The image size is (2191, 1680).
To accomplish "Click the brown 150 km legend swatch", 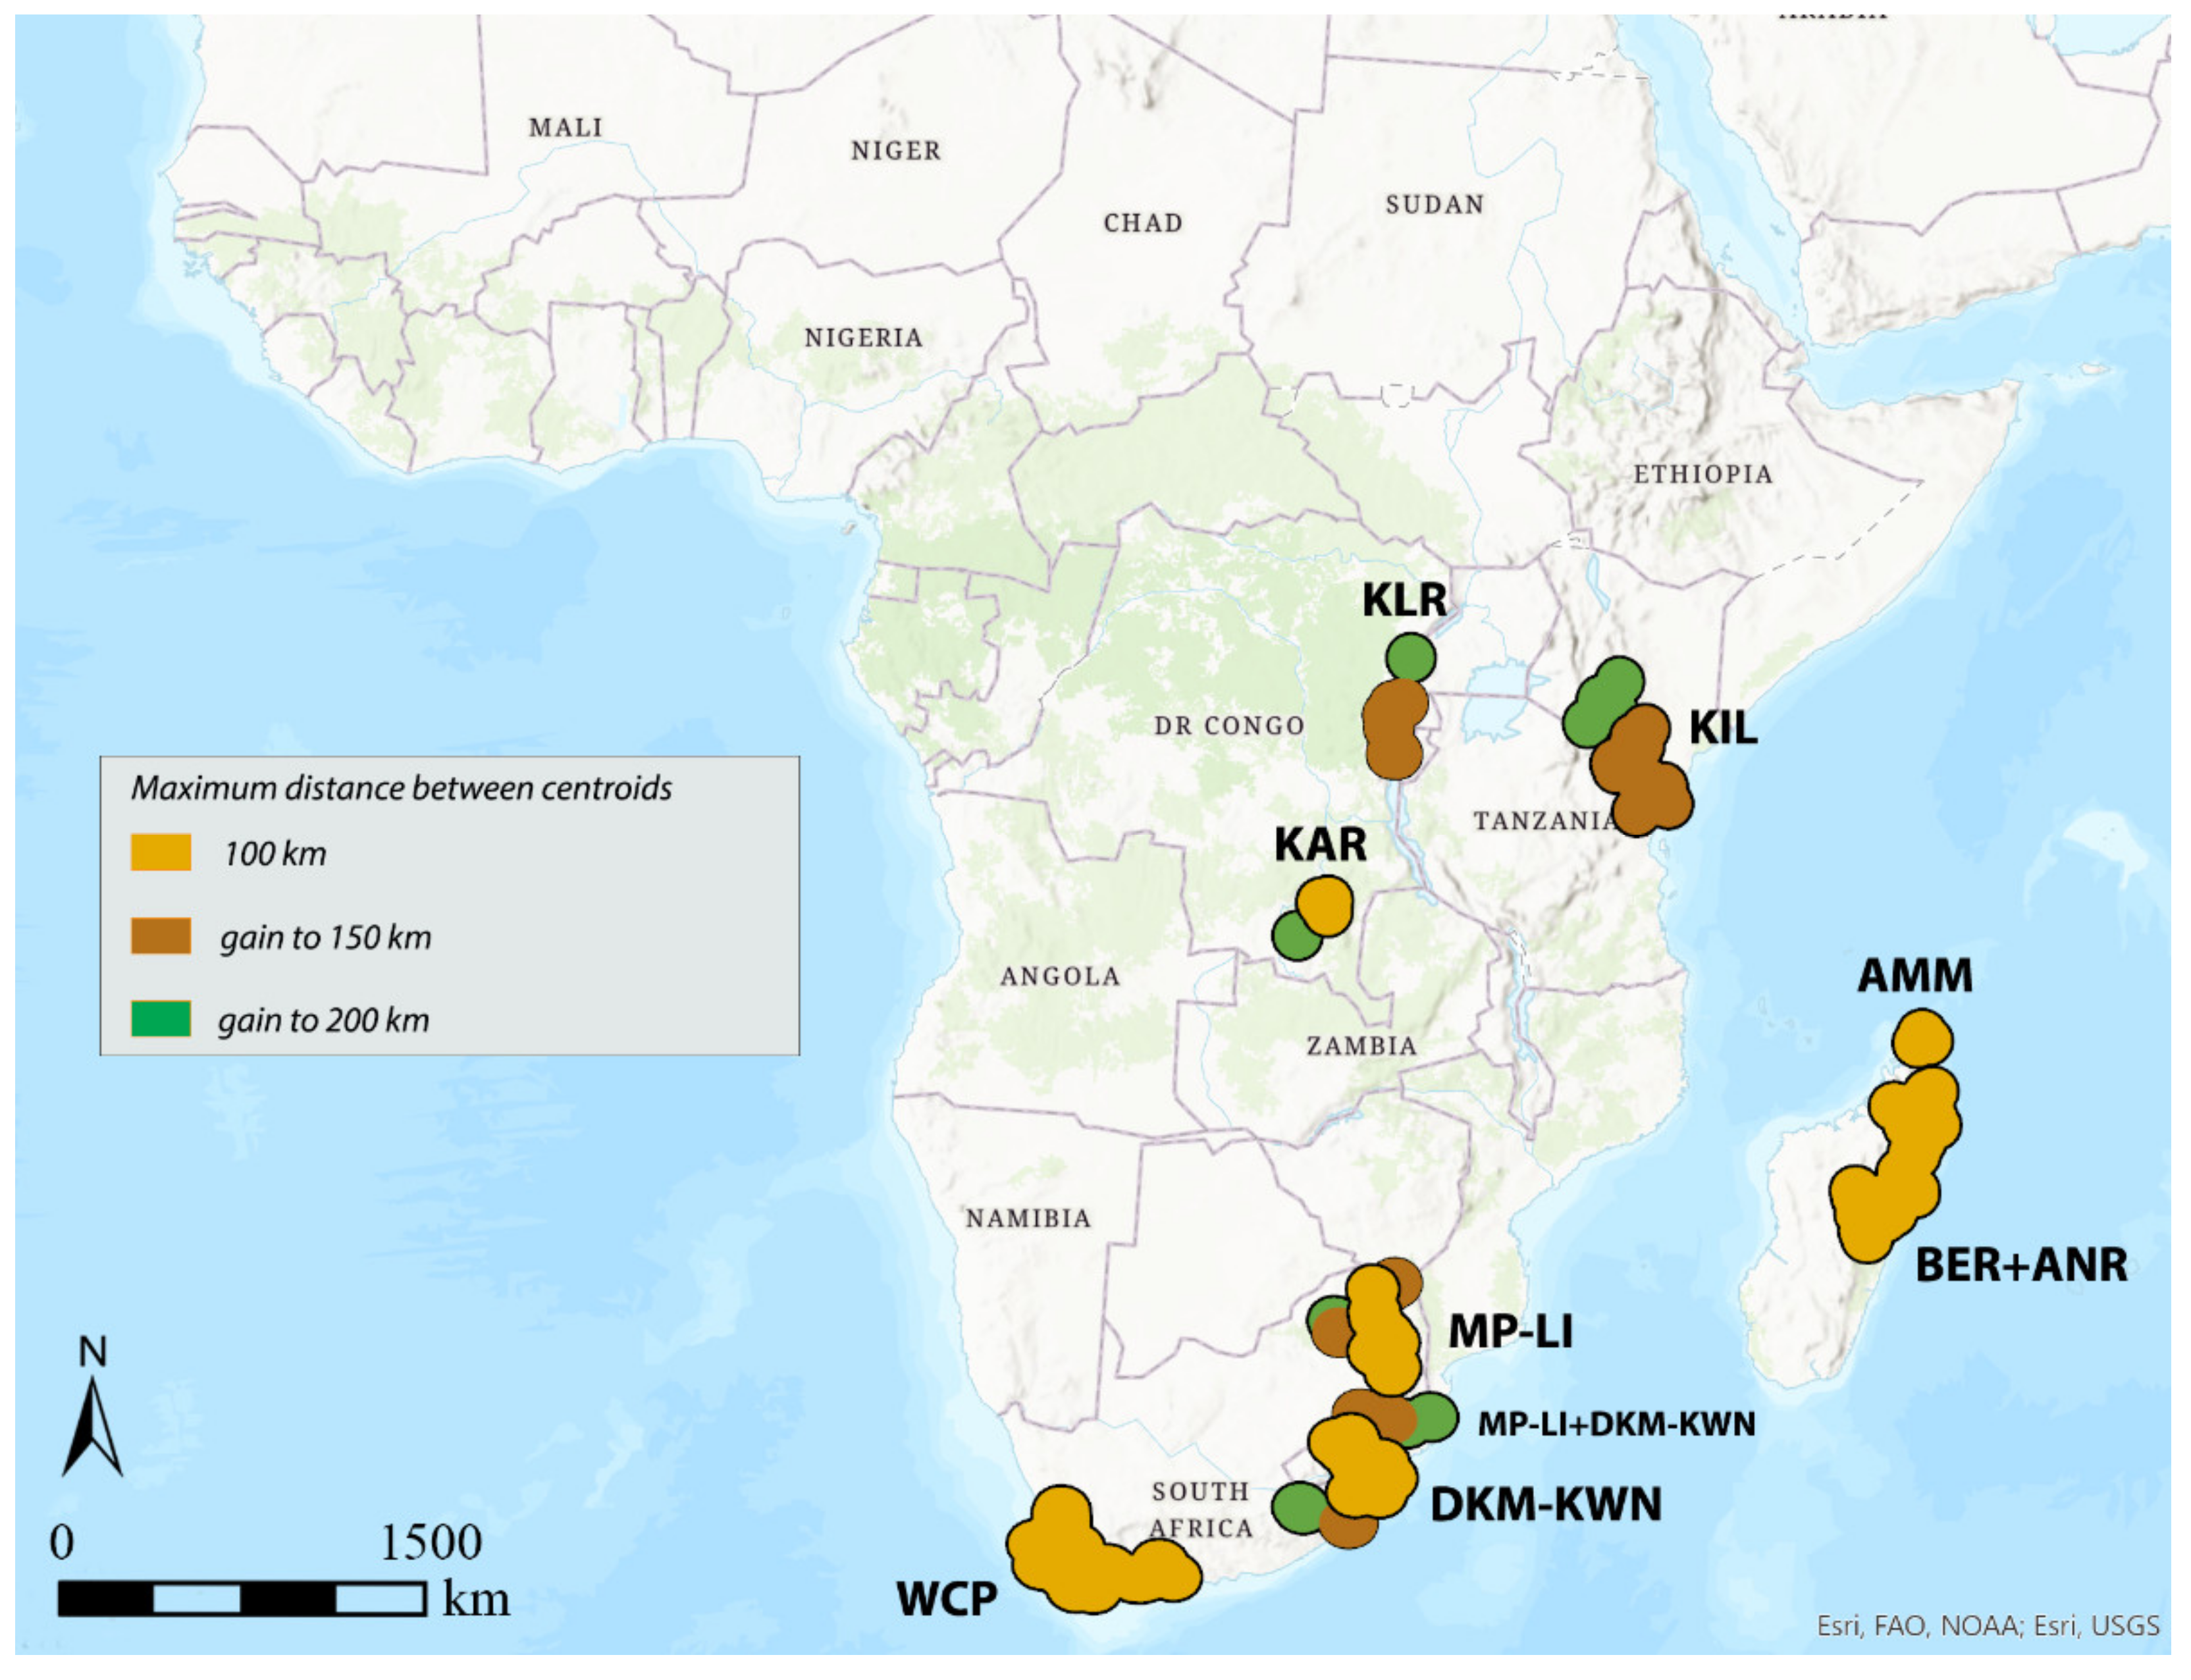I will (161, 936).
